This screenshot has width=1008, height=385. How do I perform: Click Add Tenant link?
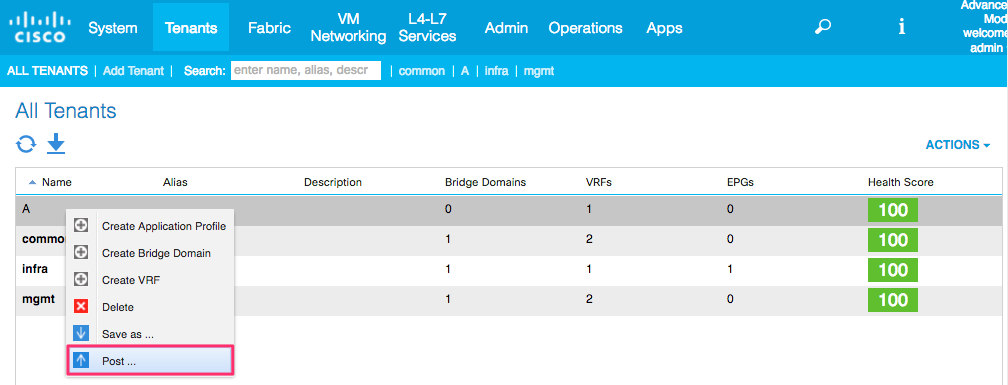click(x=133, y=71)
